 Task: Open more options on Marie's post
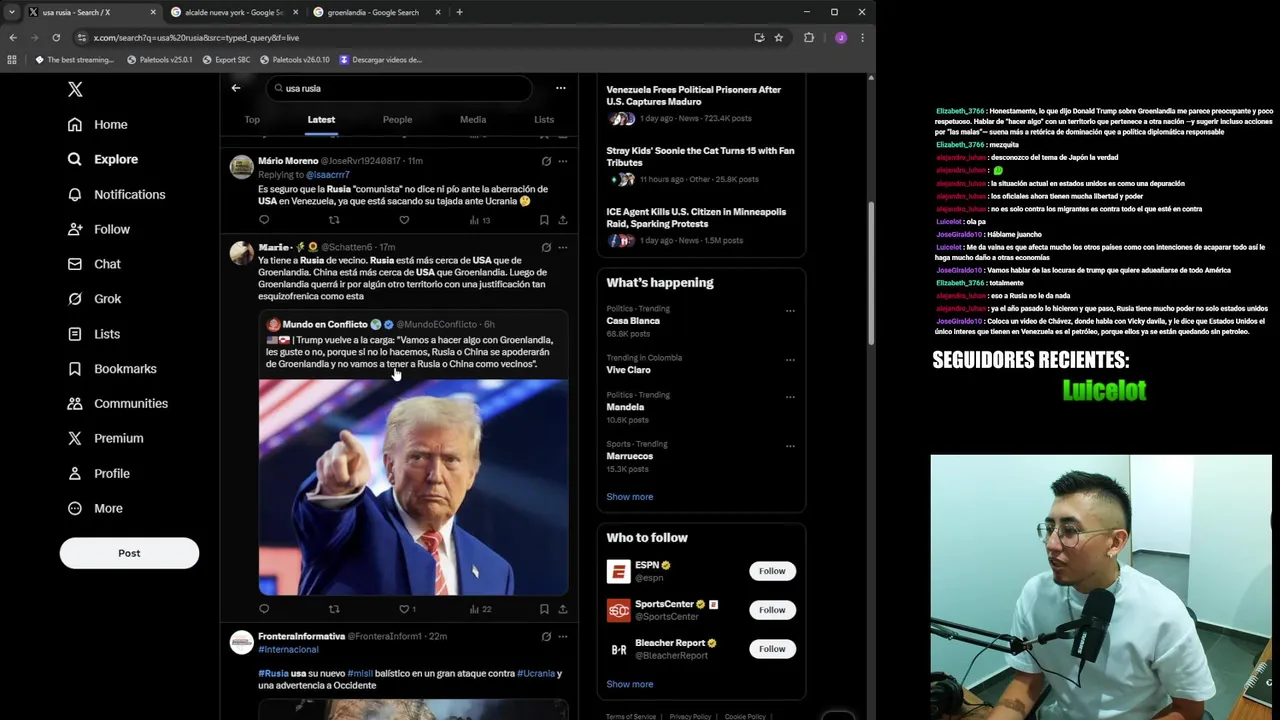(x=563, y=247)
